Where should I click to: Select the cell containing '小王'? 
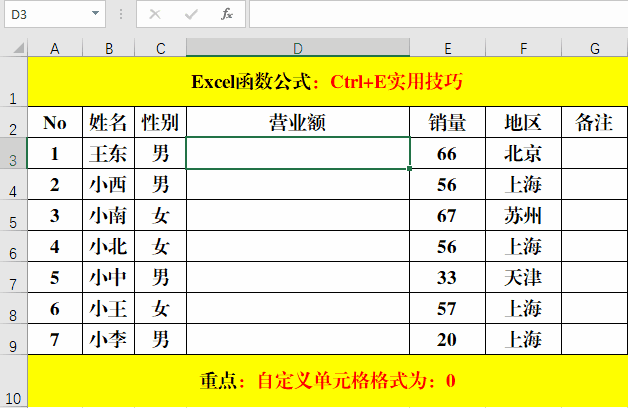pyautogui.click(x=109, y=308)
